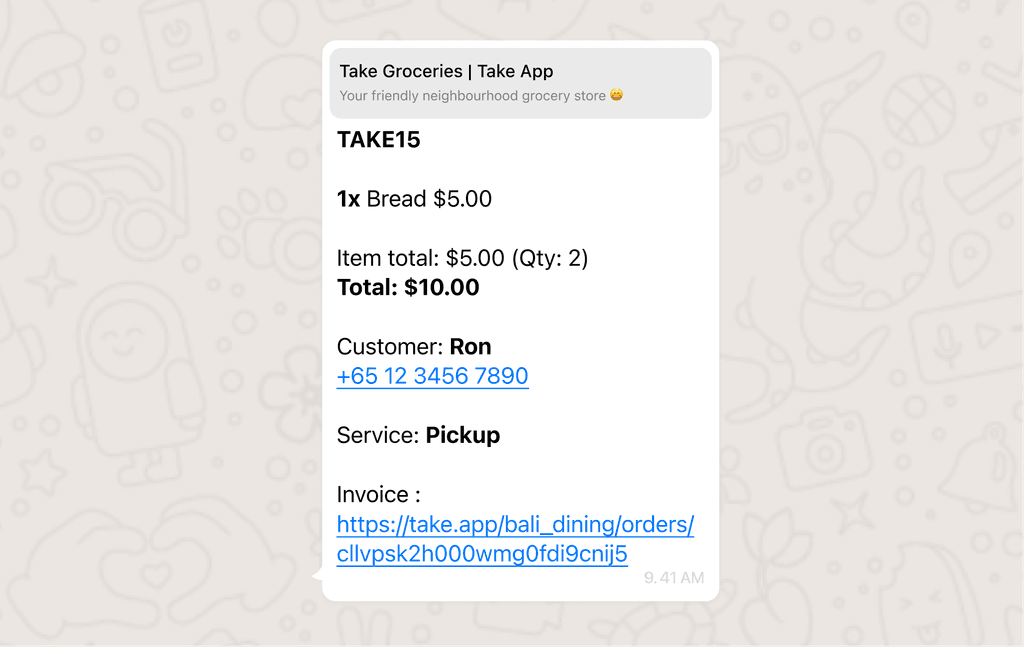Click the second line of the invoice URL
The width and height of the screenshot is (1024, 647).
482,554
